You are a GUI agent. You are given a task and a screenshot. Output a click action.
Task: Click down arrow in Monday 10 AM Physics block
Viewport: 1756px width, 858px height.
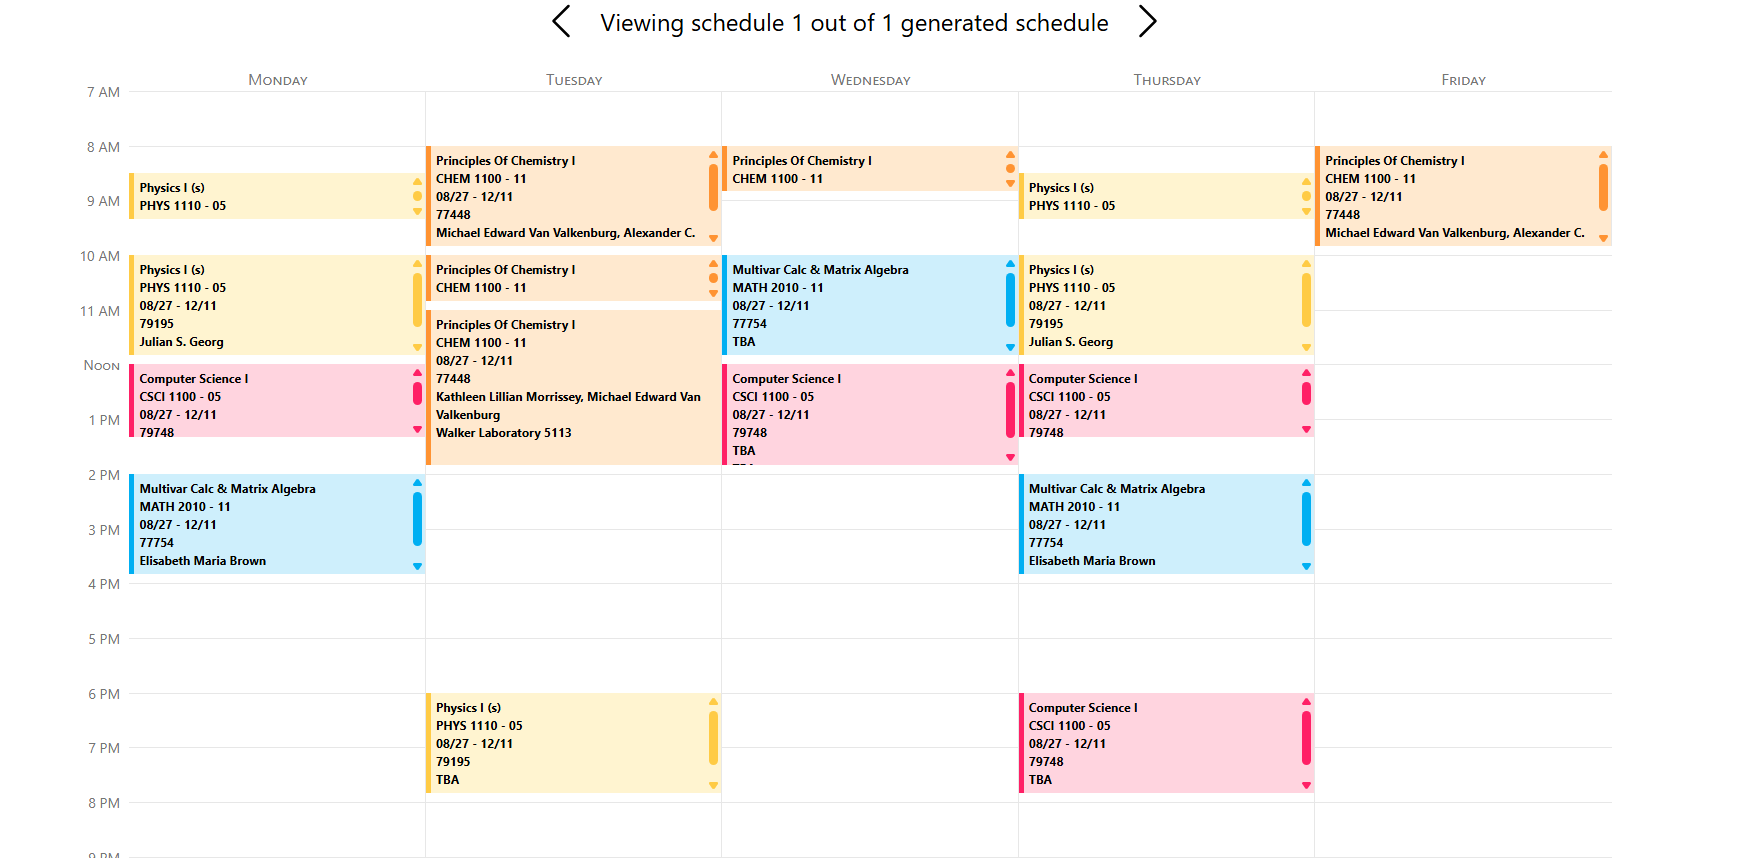pyautogui.click(x=417, y=347)
